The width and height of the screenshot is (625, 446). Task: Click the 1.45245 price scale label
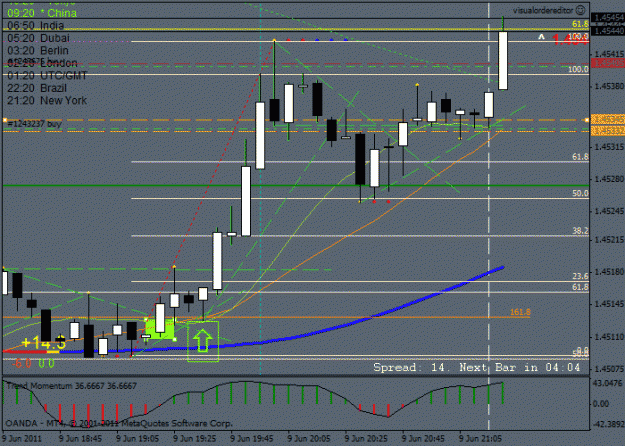[609, 211]
